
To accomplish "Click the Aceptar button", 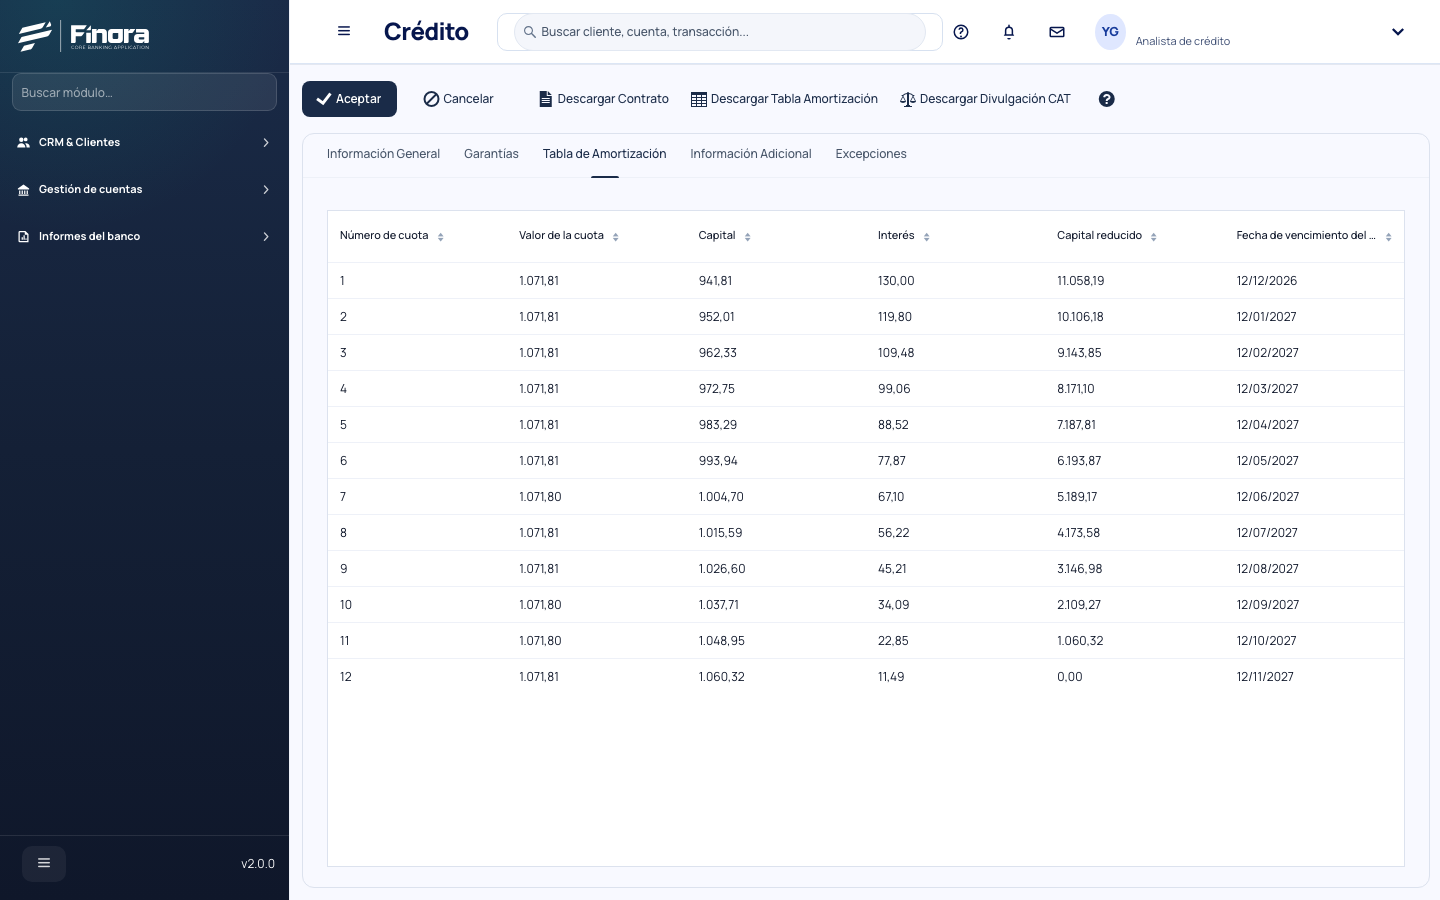I will pyautogui.click(x=349, y=99).
